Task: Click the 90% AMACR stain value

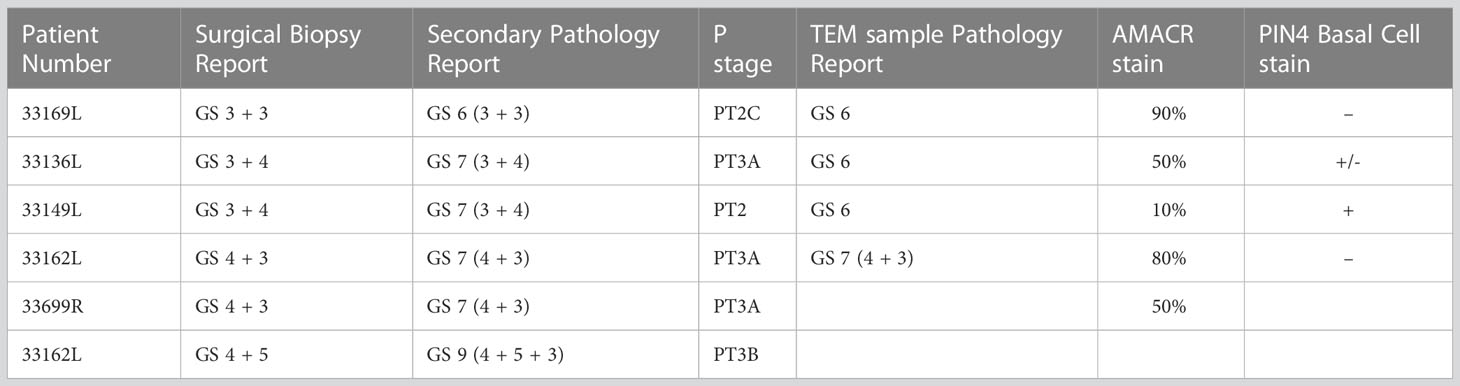Action: pyautogui.click(x=1168, y=115)
